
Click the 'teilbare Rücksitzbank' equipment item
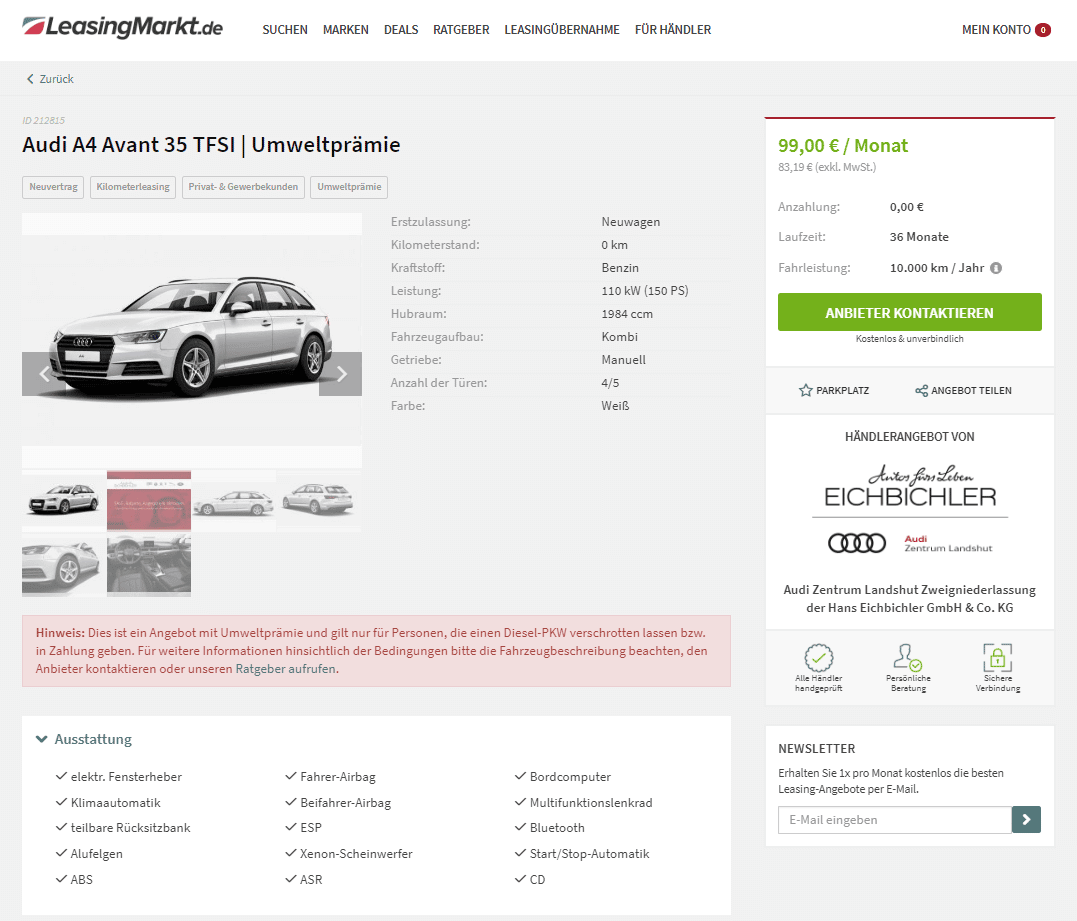(131, 828)
